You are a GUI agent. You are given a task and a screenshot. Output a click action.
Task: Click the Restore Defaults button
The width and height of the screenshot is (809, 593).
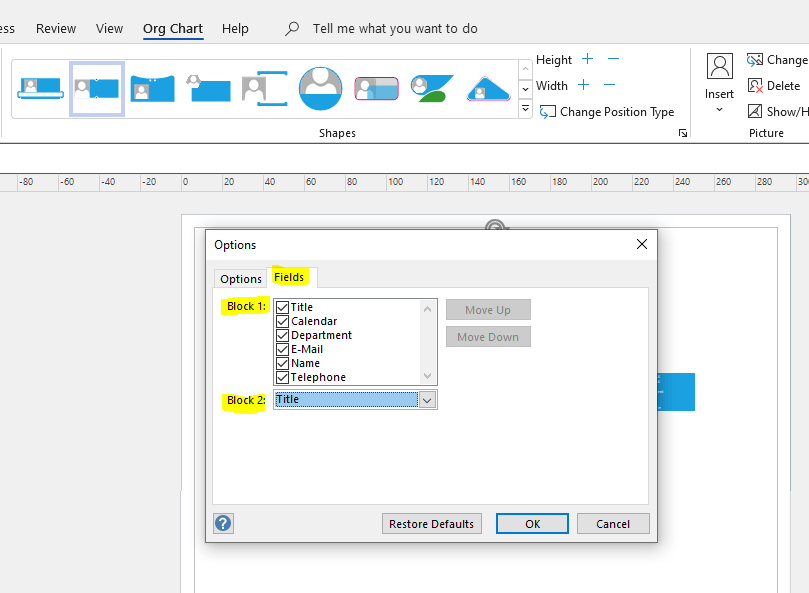[431, 523]
